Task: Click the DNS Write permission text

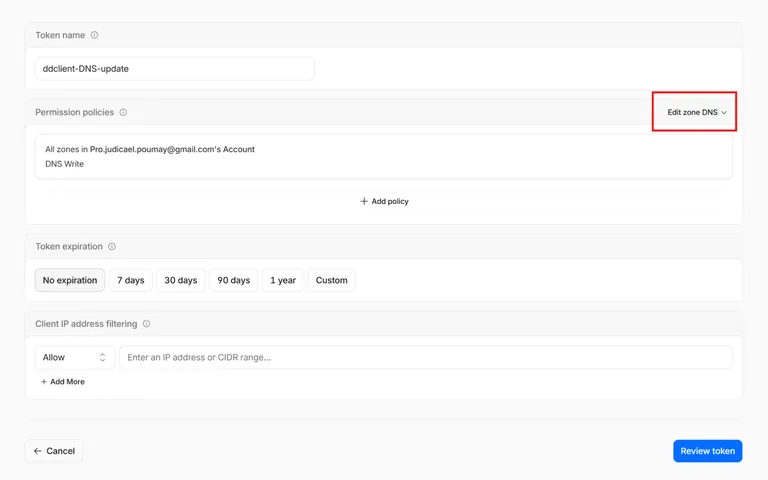Action: click(65, 164)
